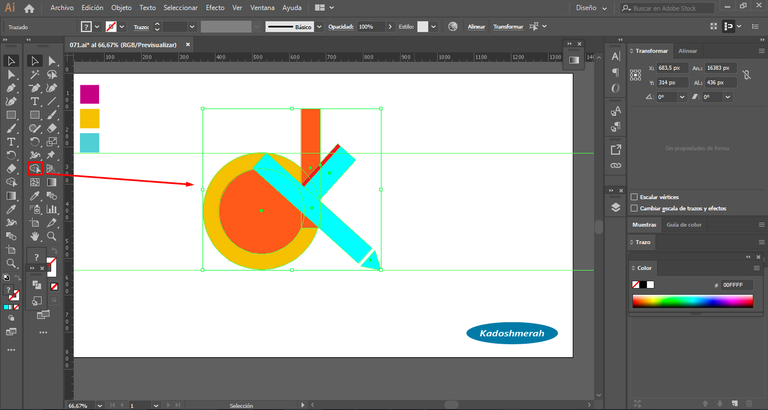Open the rotation angle dropdown in Transformar
Image resolution: width=768 pixels, height=410 pixels.
point(682,97)
